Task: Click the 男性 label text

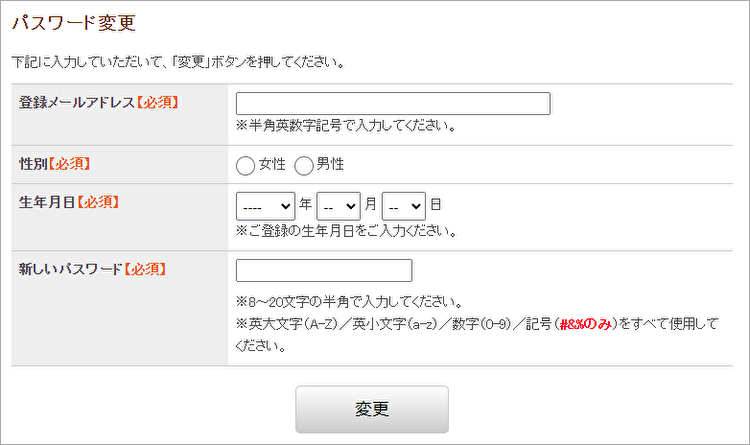Action: point(330,164)
